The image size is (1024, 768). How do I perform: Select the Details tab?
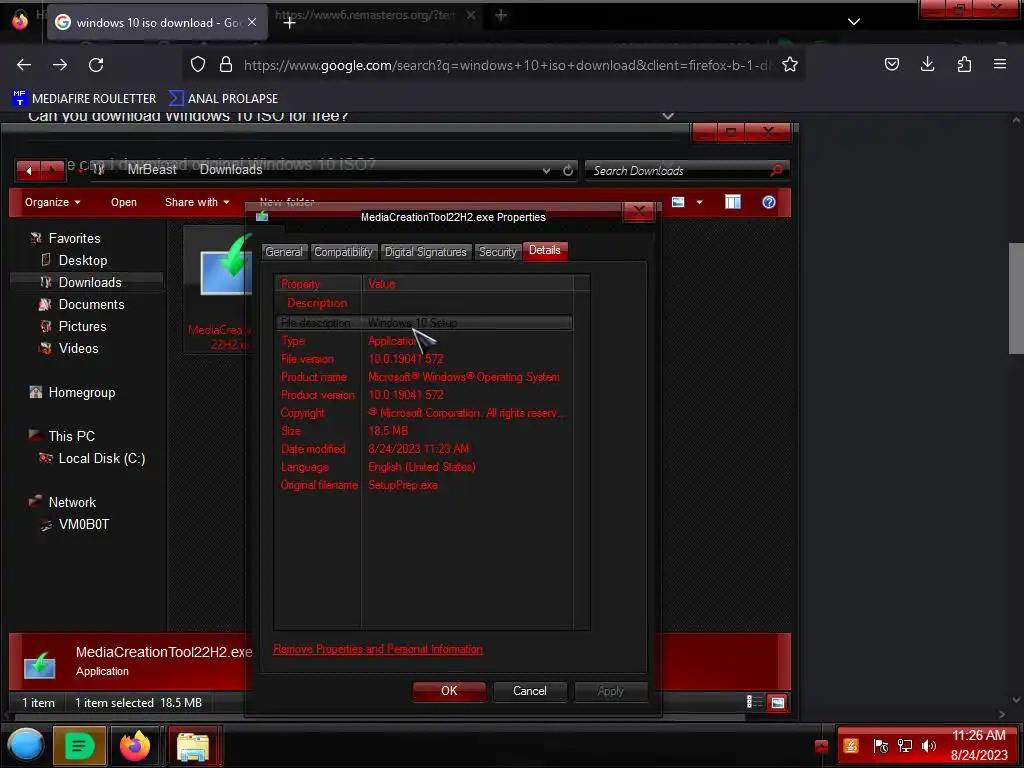(545, 251)
